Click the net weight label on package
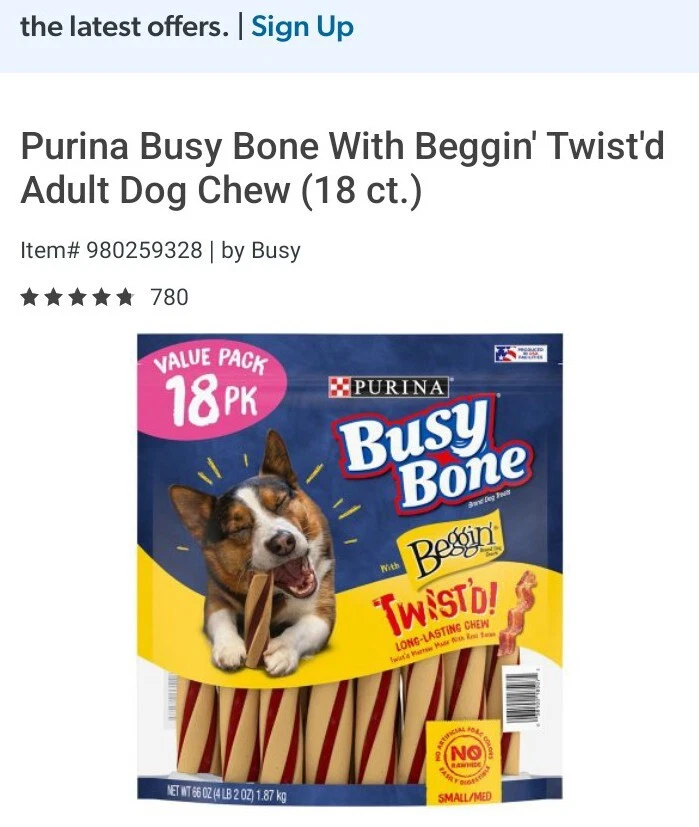Viewport: 699px width, 827px height. (226, 792)
